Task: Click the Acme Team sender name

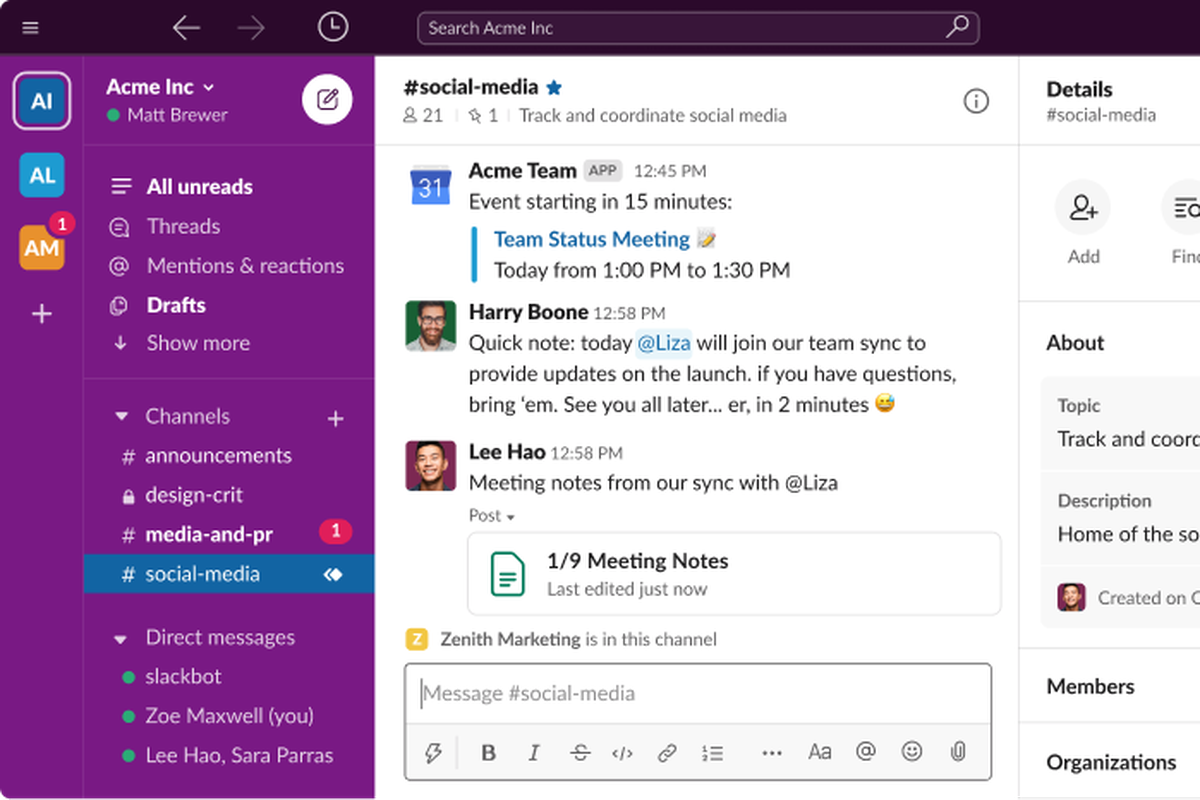Action: [523, 170]
